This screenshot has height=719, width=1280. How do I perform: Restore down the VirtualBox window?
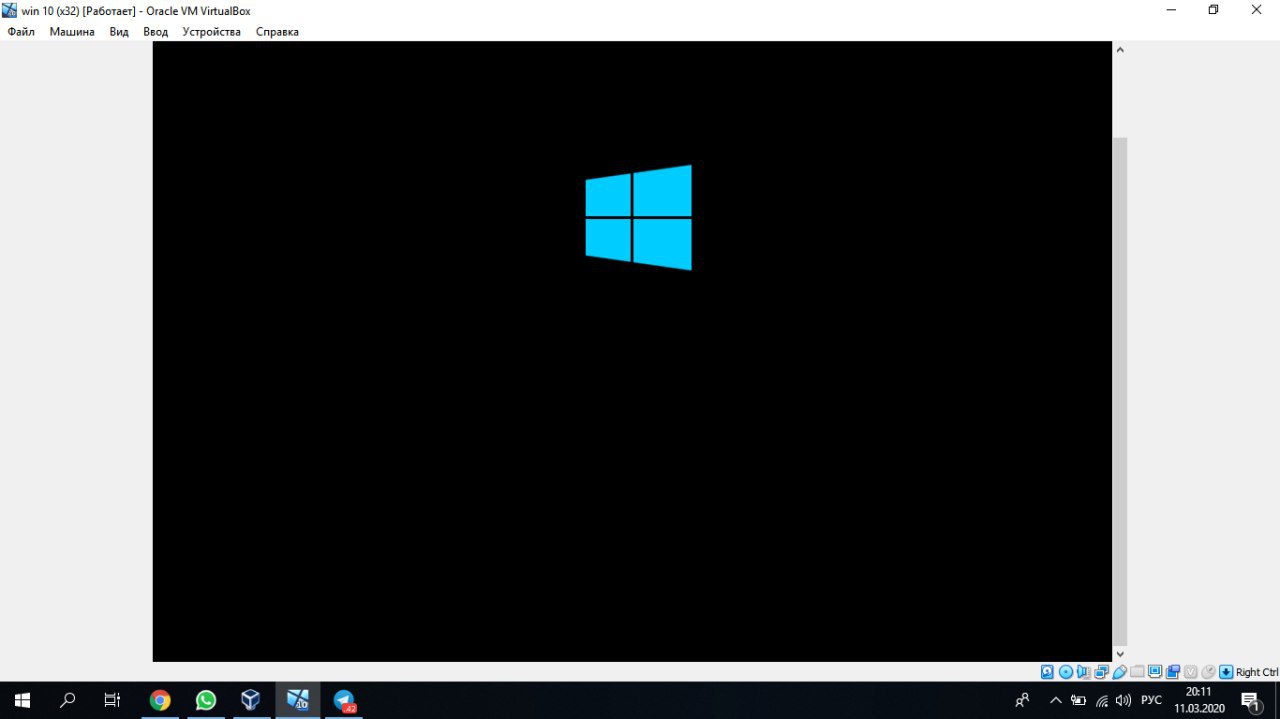point(1213,10)
